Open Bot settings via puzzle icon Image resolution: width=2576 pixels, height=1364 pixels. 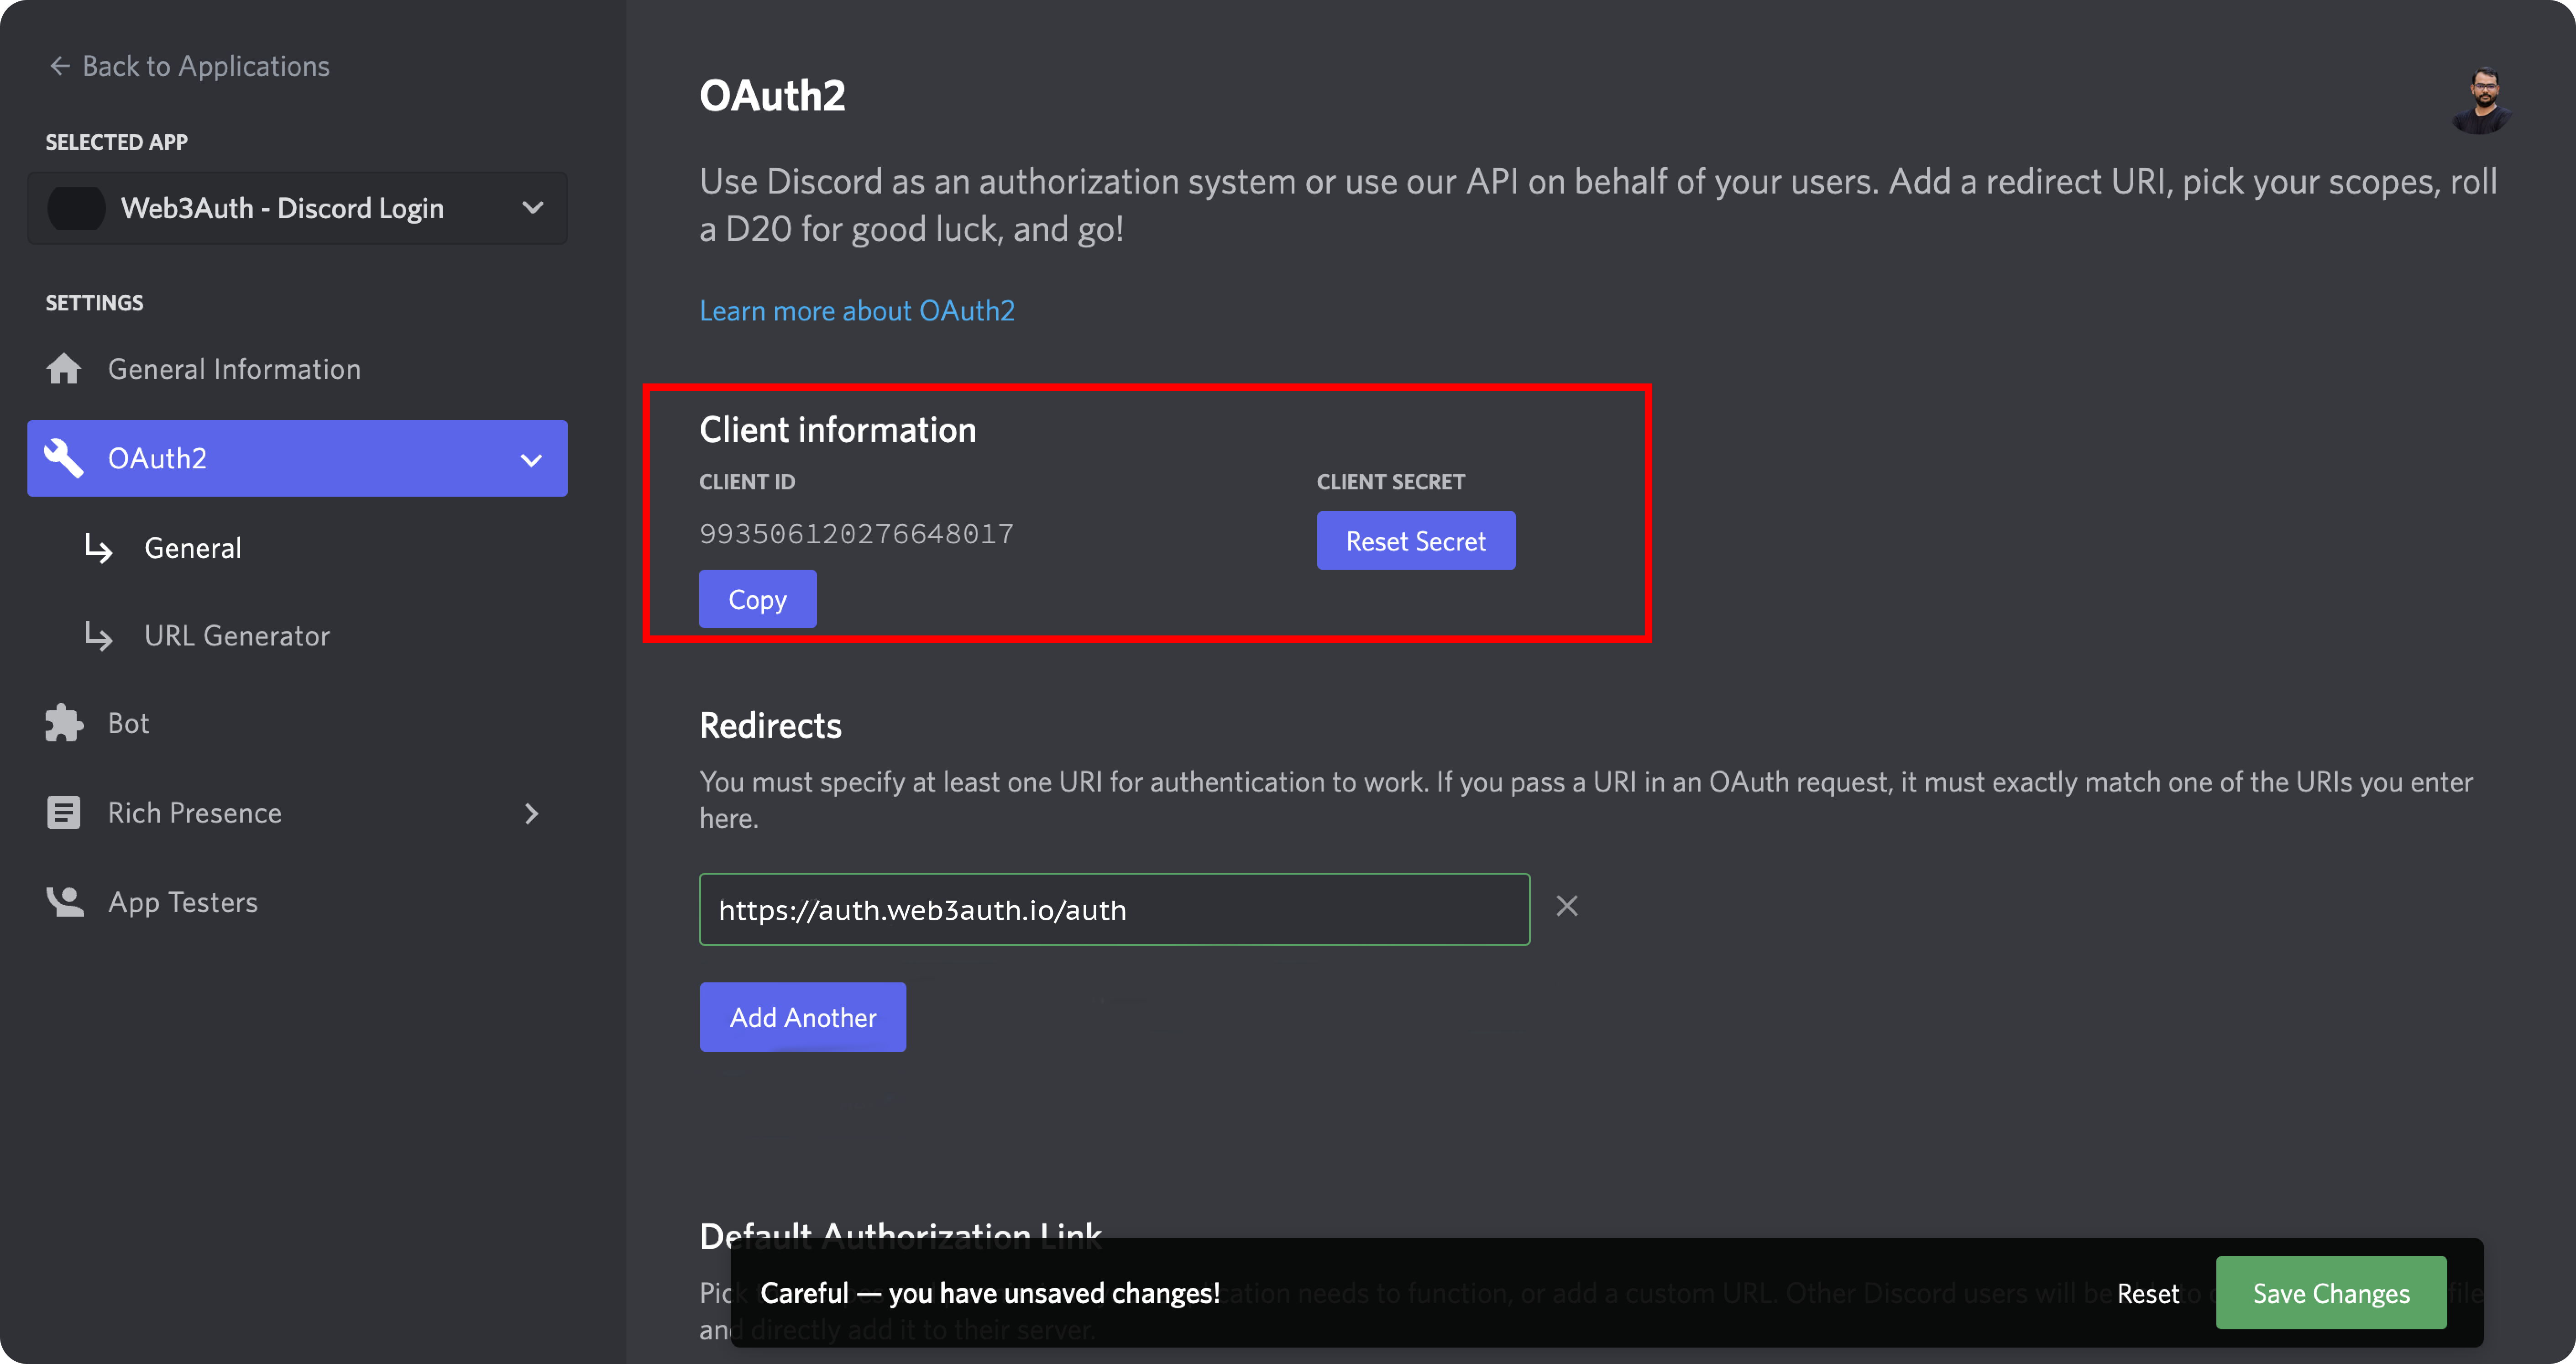(x=63, y=722)
